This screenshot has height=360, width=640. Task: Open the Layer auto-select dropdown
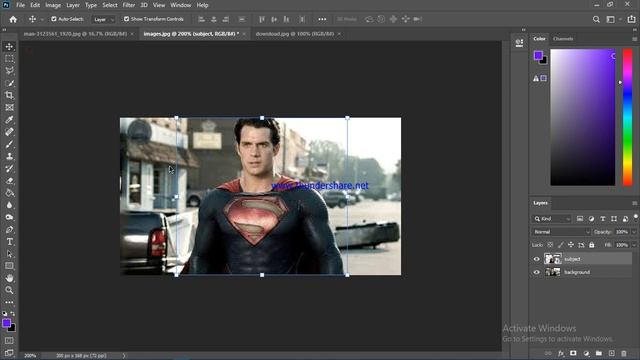coord(103,19)
